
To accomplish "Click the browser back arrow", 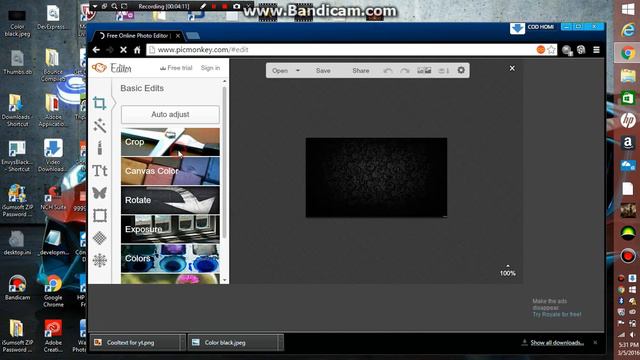I will tap(96, 50).
